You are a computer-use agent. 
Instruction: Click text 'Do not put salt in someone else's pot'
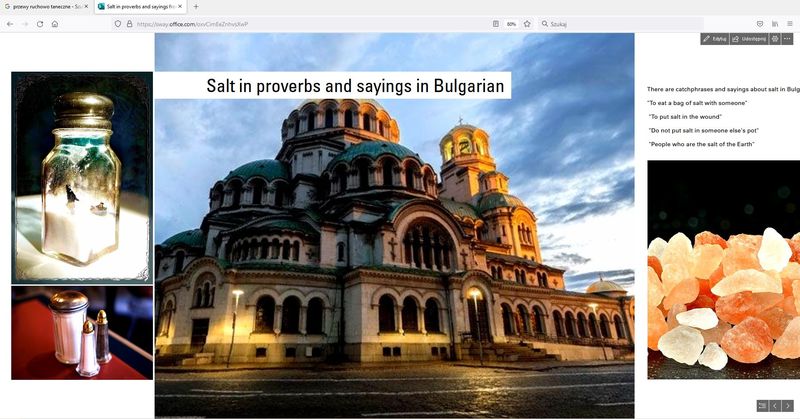click(704, 131)
